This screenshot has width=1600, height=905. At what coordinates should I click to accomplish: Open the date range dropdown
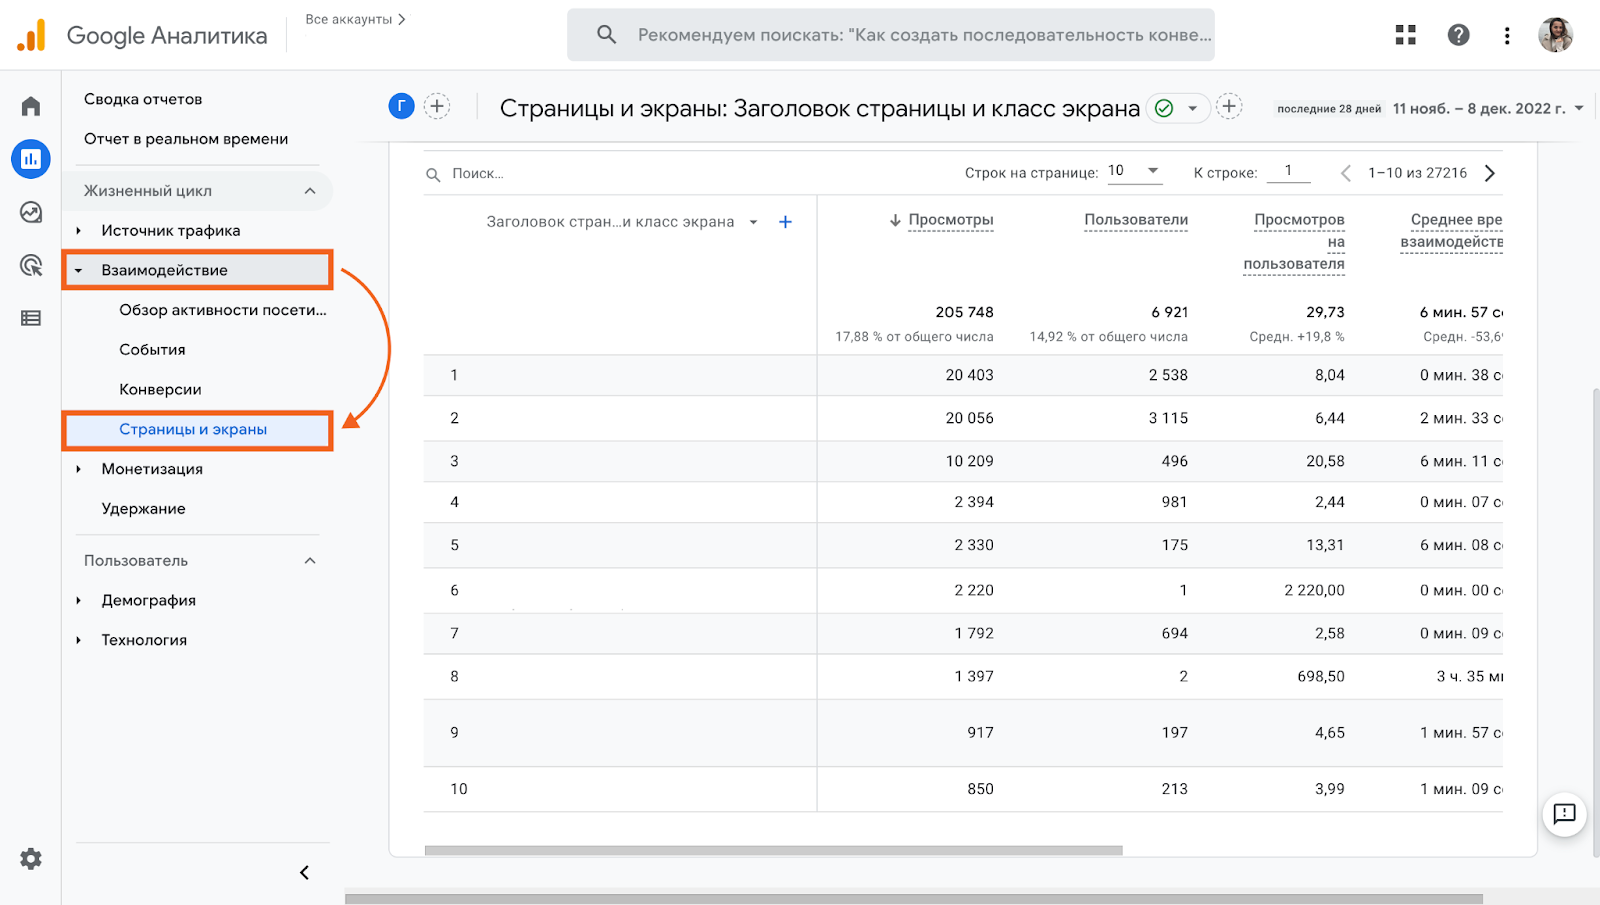click(x=1579, y=108)
